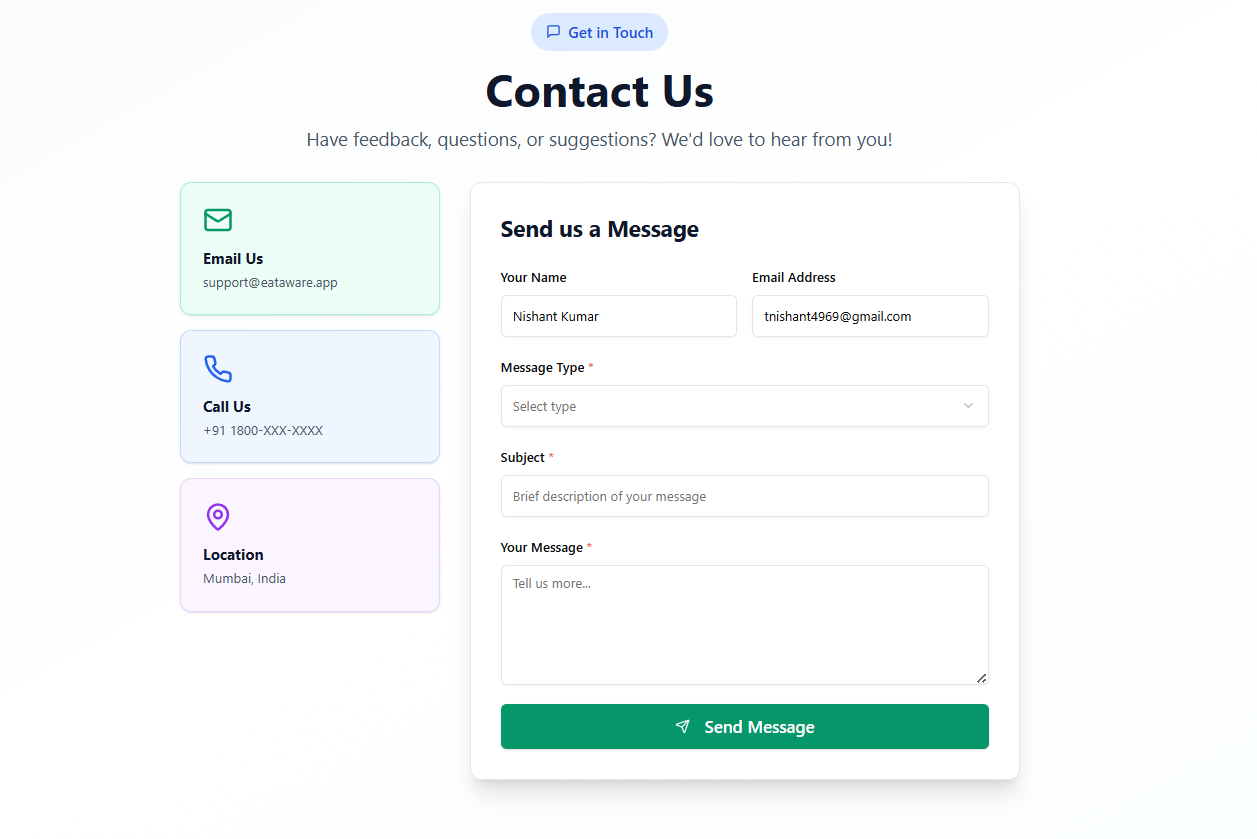The width and height of the screenshot is (1257, 839).
Task: Open the Message Type dropdown
Action: [745, 406]
